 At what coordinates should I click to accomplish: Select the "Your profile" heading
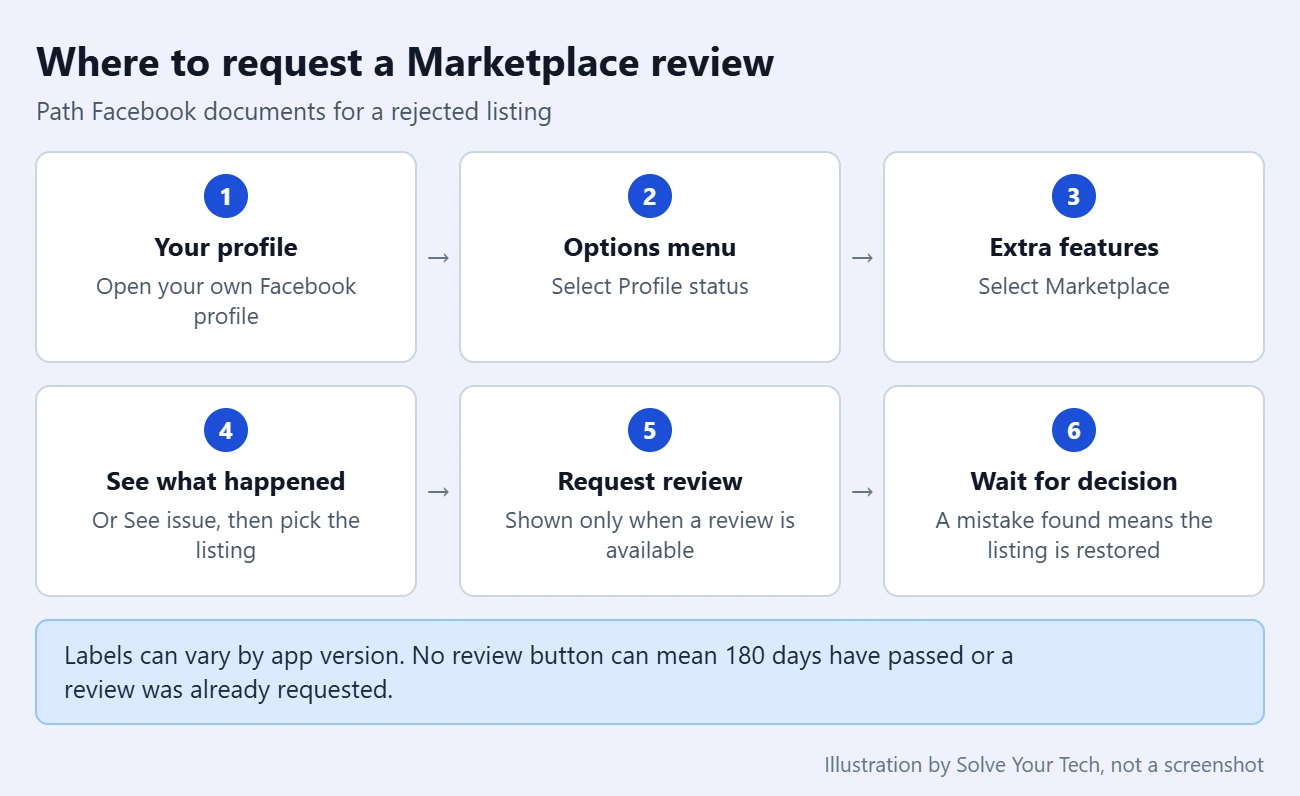226,247
